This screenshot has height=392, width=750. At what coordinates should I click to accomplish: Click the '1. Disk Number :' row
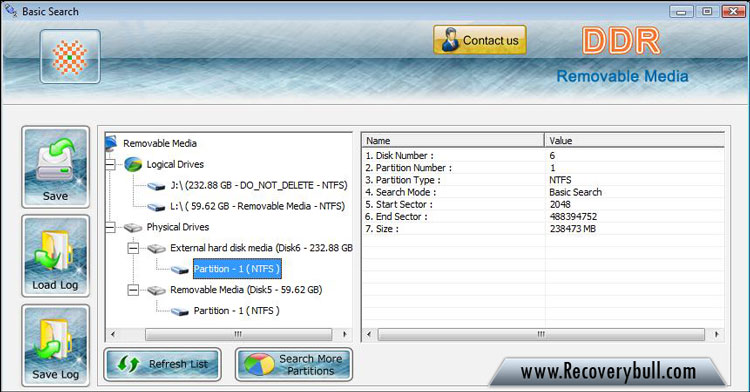click(543, 155)
